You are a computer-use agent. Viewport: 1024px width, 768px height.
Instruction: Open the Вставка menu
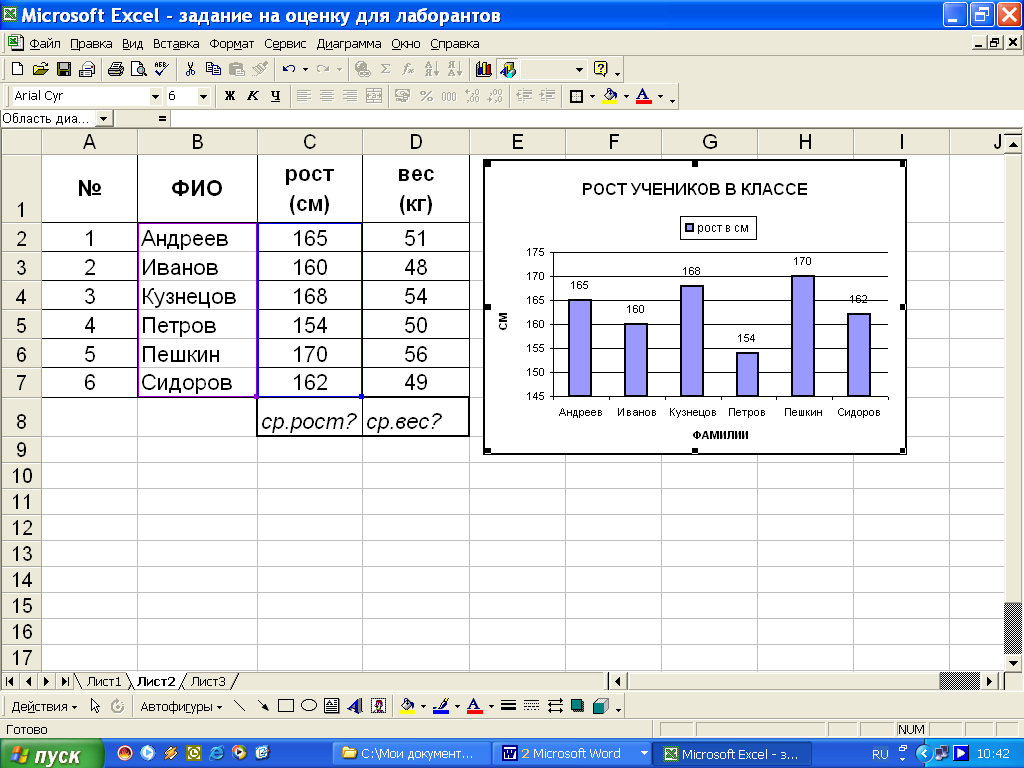(176, 44)
